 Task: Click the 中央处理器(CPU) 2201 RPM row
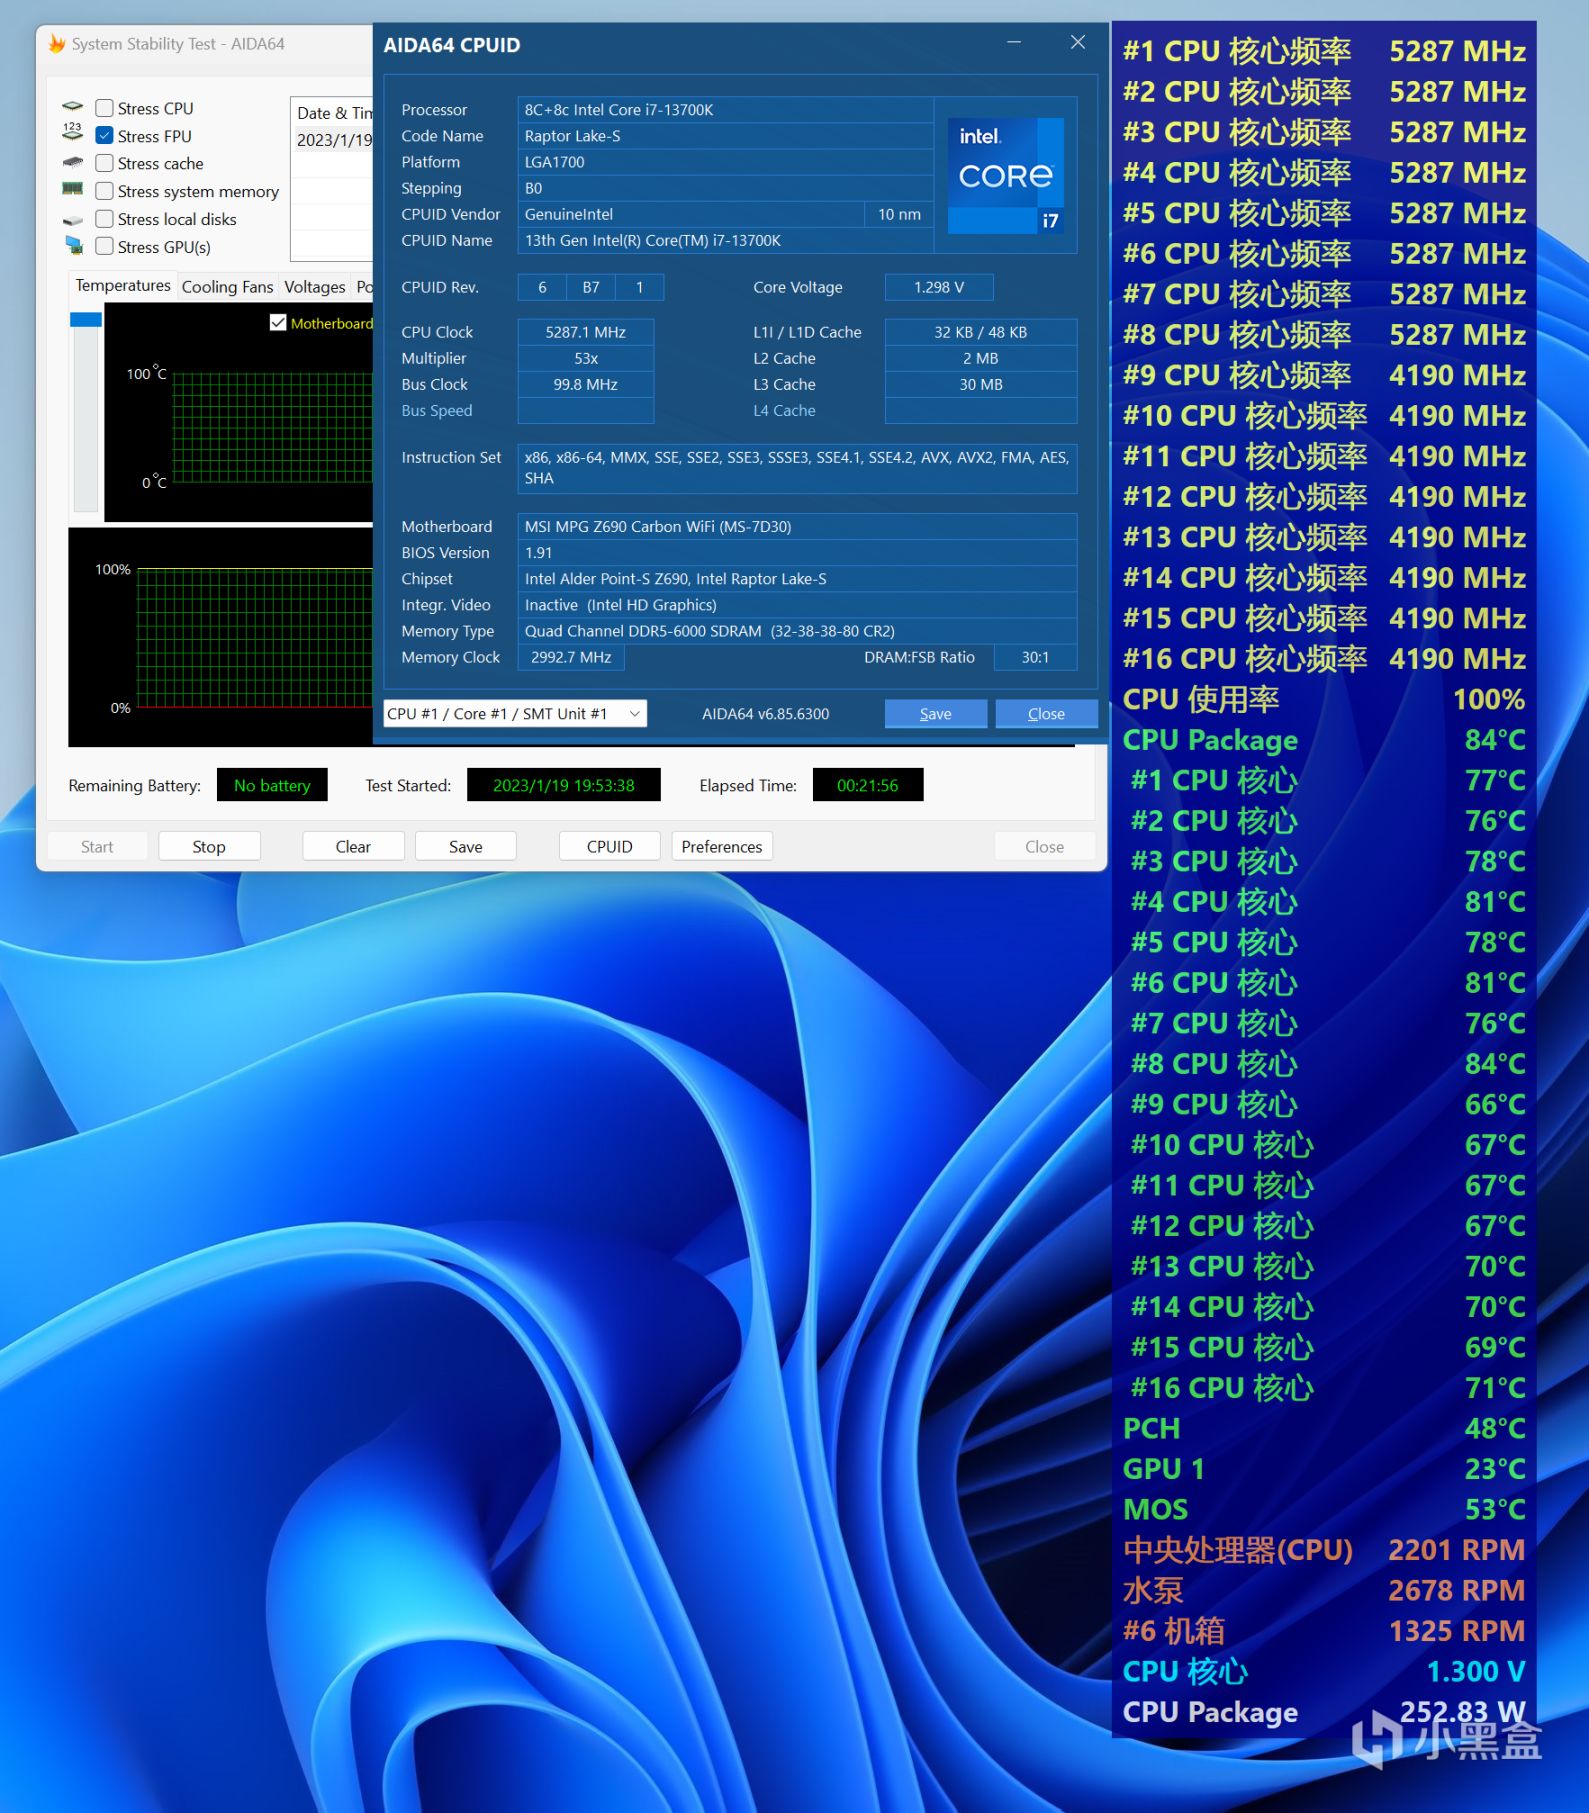(x=1324, y=1550)
